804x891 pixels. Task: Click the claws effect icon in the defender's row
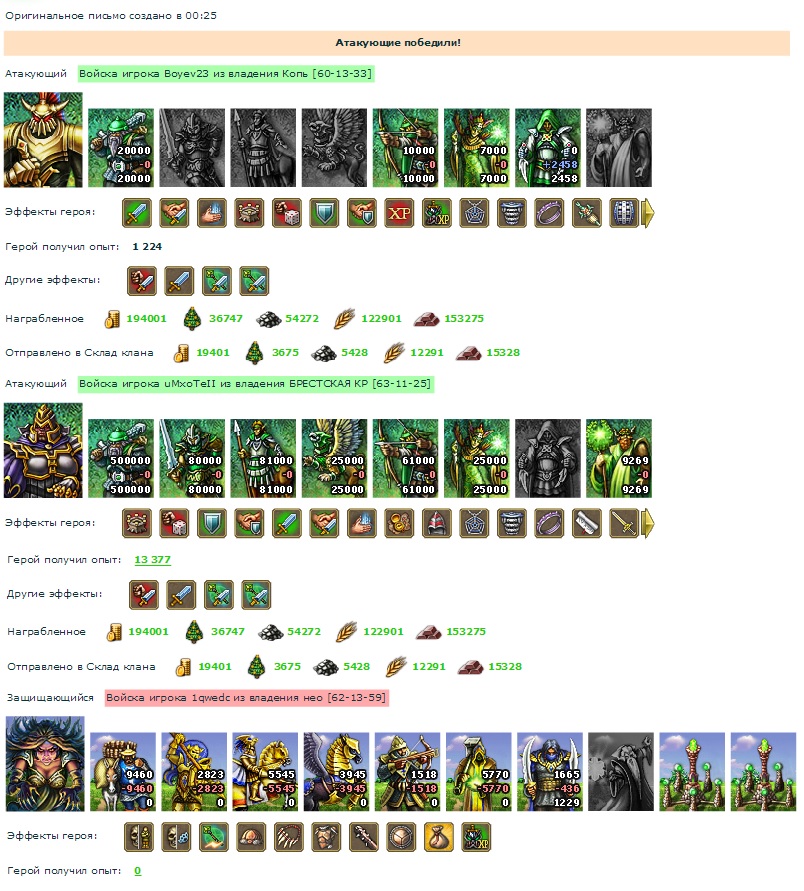tap(289, 837)
